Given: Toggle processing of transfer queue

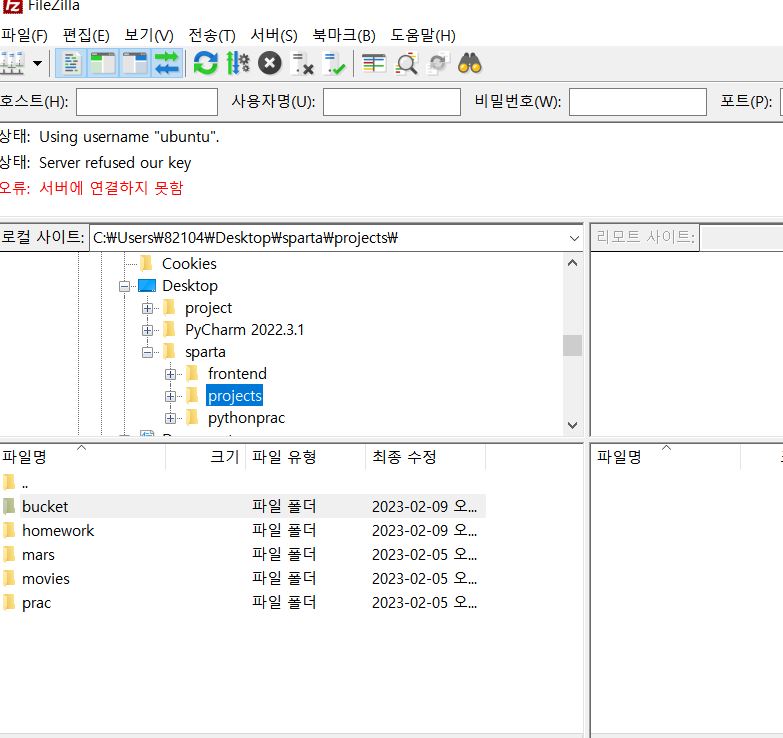Looking at the screenshot, I should coord(238,63).
